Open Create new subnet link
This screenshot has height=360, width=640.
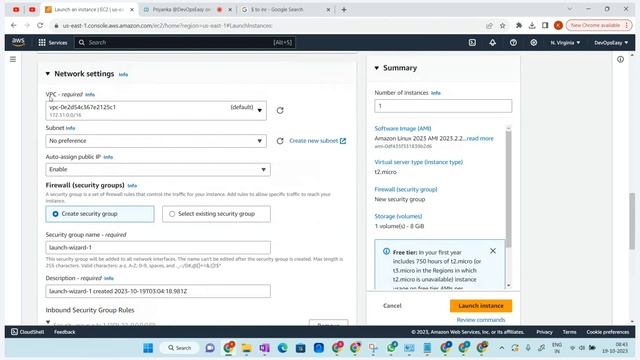point(318,141)
